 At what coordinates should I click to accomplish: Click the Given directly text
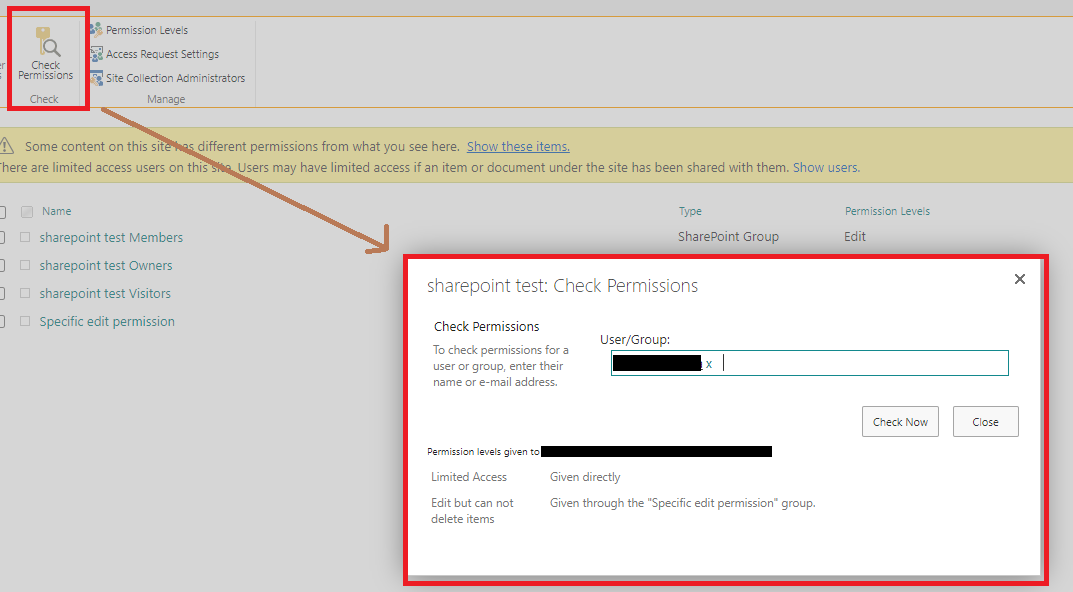pyautogui.click(x=585, y=477)
